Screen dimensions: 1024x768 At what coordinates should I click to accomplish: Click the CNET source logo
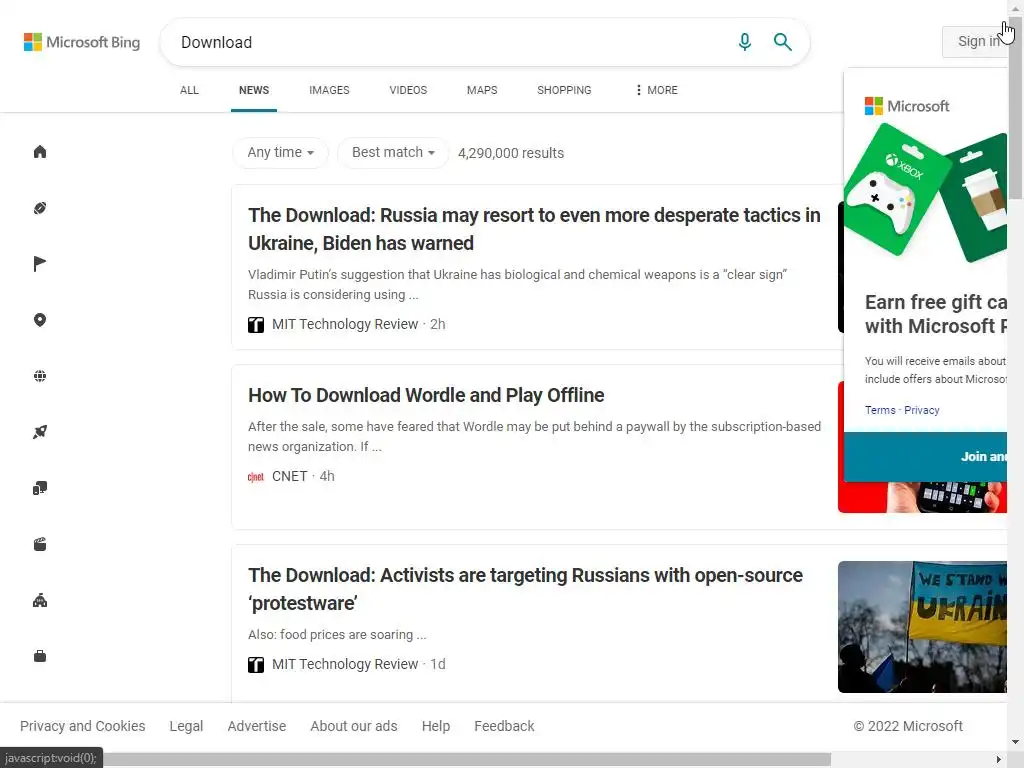pyautogui.click(x=256, y=477)
